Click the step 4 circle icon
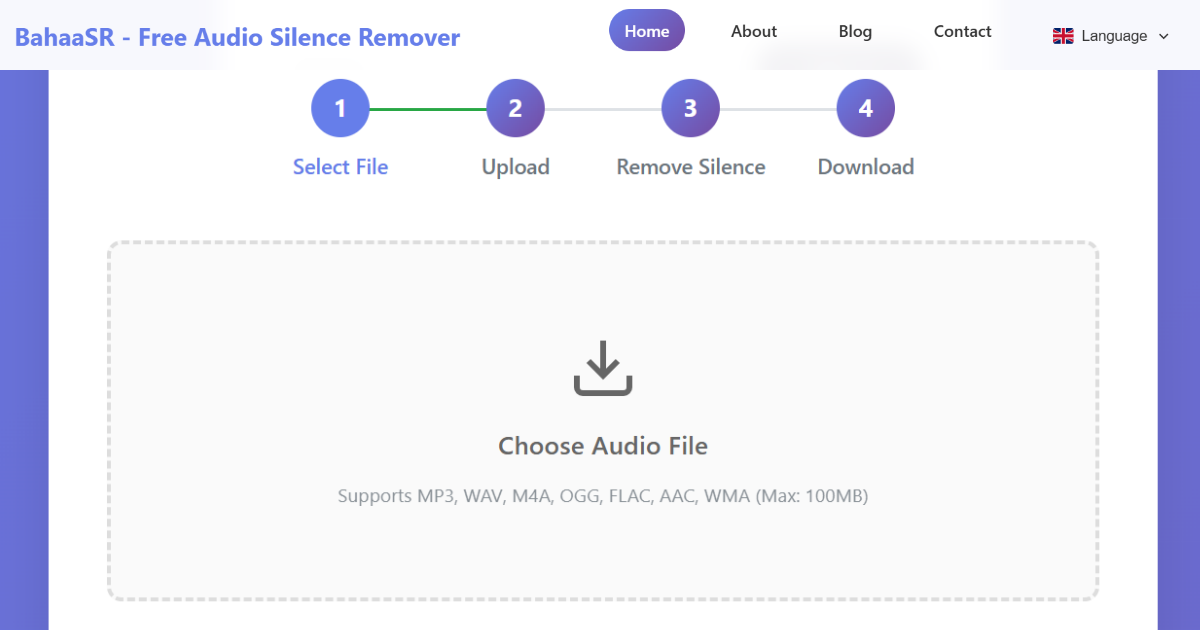 click(865, 108)
